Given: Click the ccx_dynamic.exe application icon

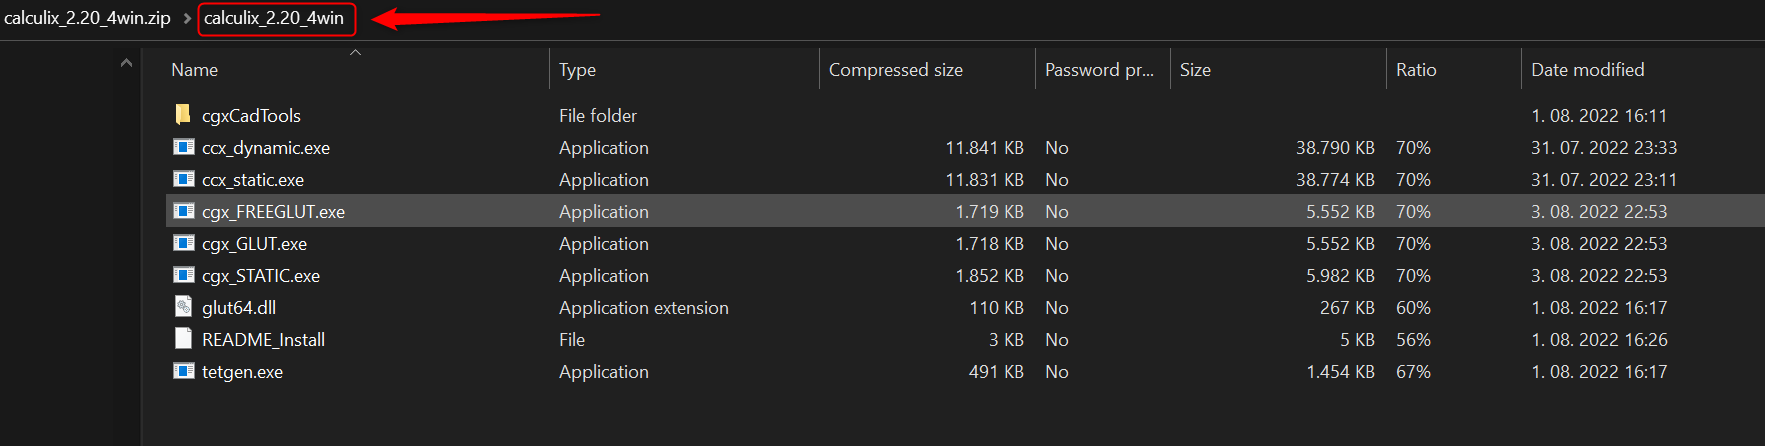Looking at the screenshot, I should click(x=184, y=147).
